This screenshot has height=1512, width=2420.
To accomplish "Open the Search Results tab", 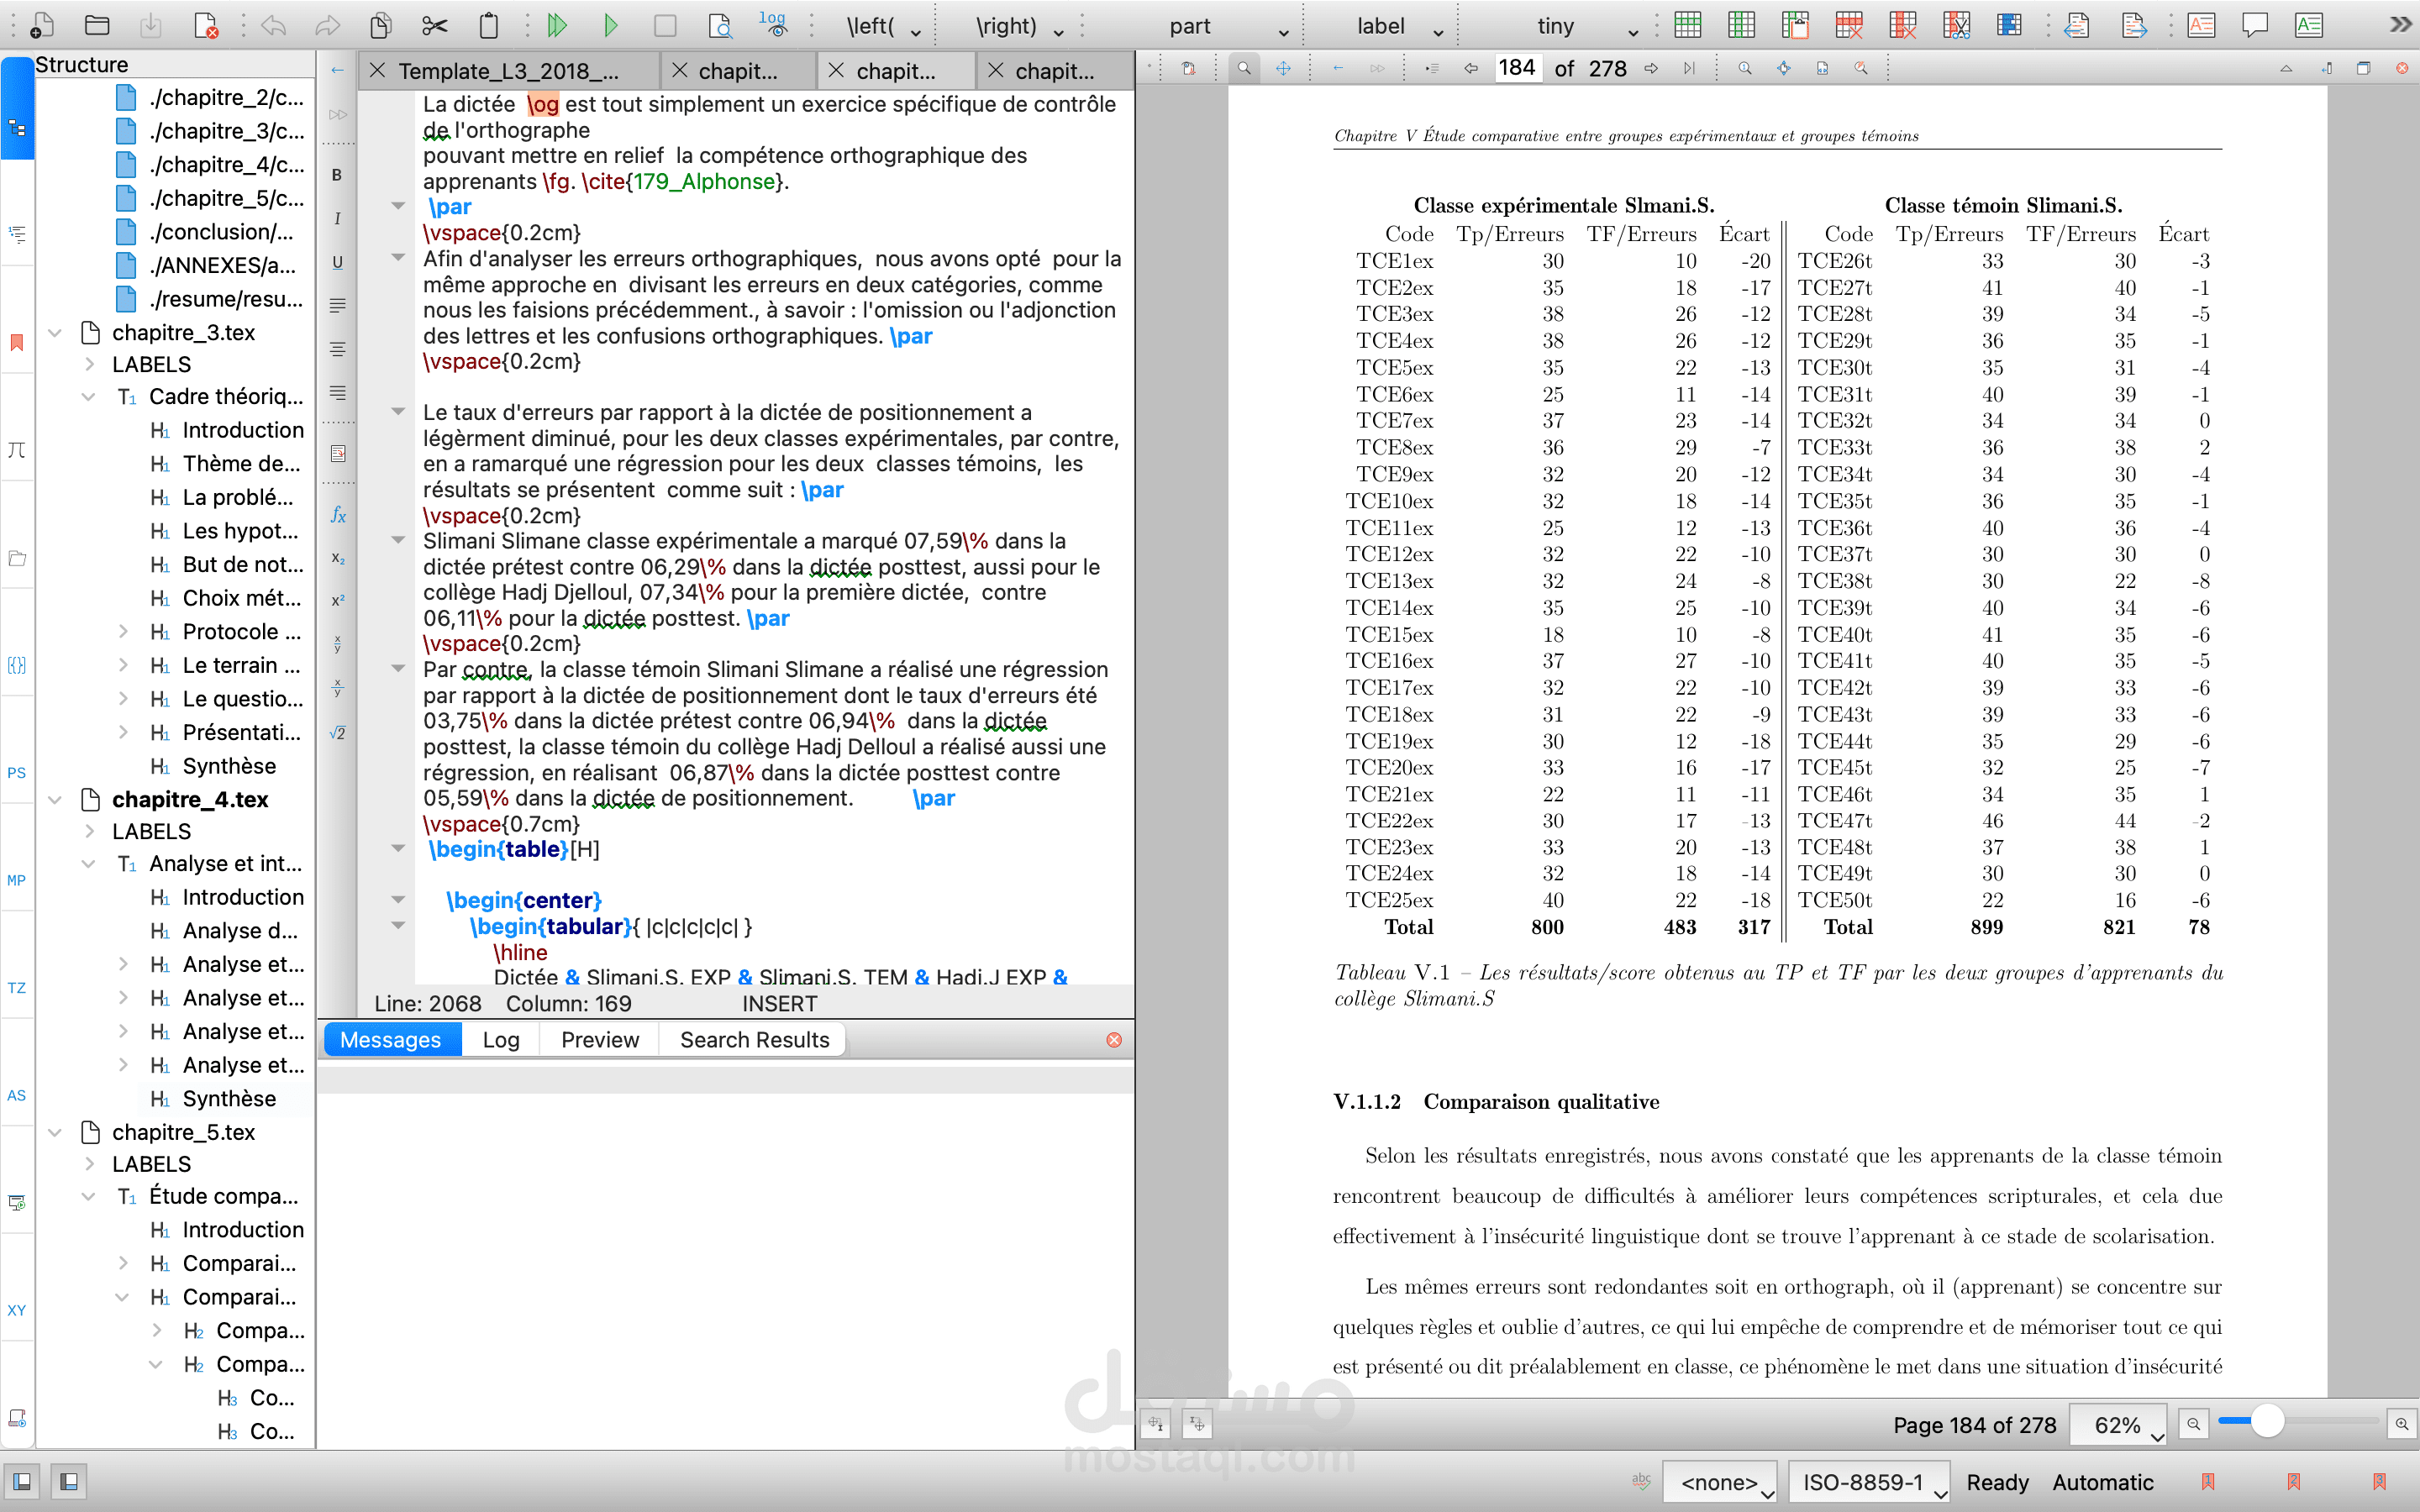I will 754,1040.
